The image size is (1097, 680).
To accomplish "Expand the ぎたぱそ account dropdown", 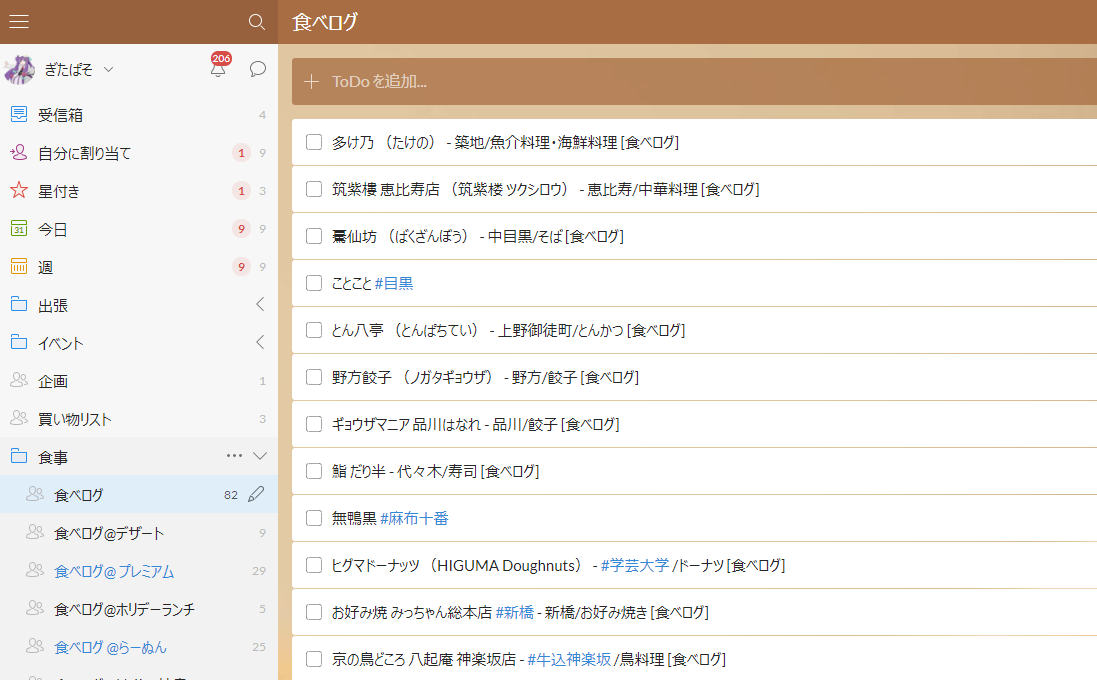I will point(108,69).
